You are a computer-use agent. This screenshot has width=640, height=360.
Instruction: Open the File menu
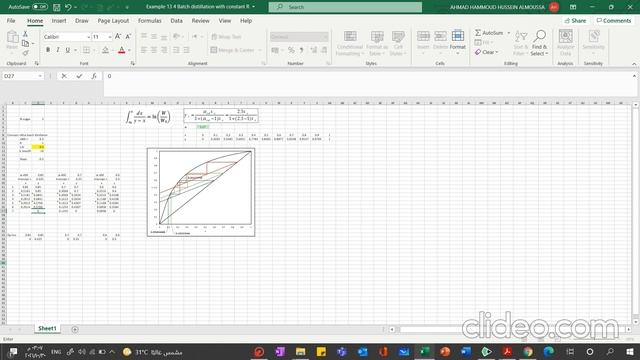point(11,20)
